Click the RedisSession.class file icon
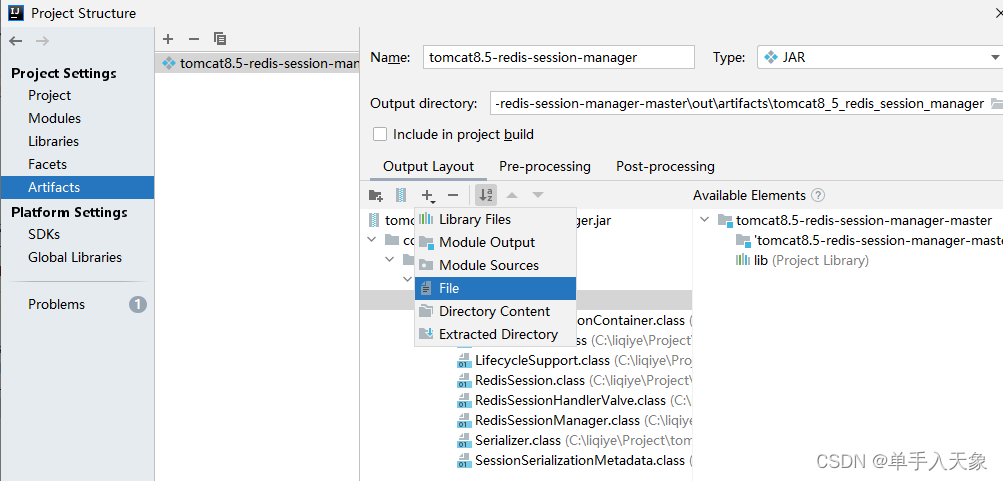Image resolution: width=1003 pixels, height=481 pixels. pyautogui.click(x=464, y=381)
